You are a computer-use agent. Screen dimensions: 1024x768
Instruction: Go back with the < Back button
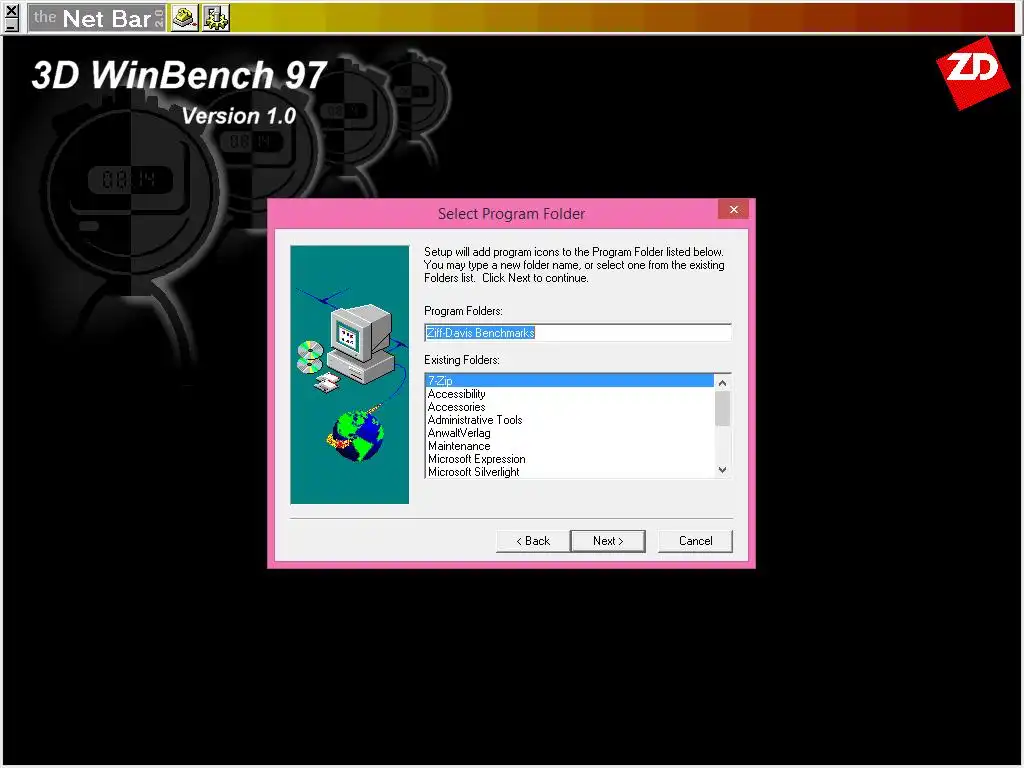pyautogui.click(x=533, y=541)
